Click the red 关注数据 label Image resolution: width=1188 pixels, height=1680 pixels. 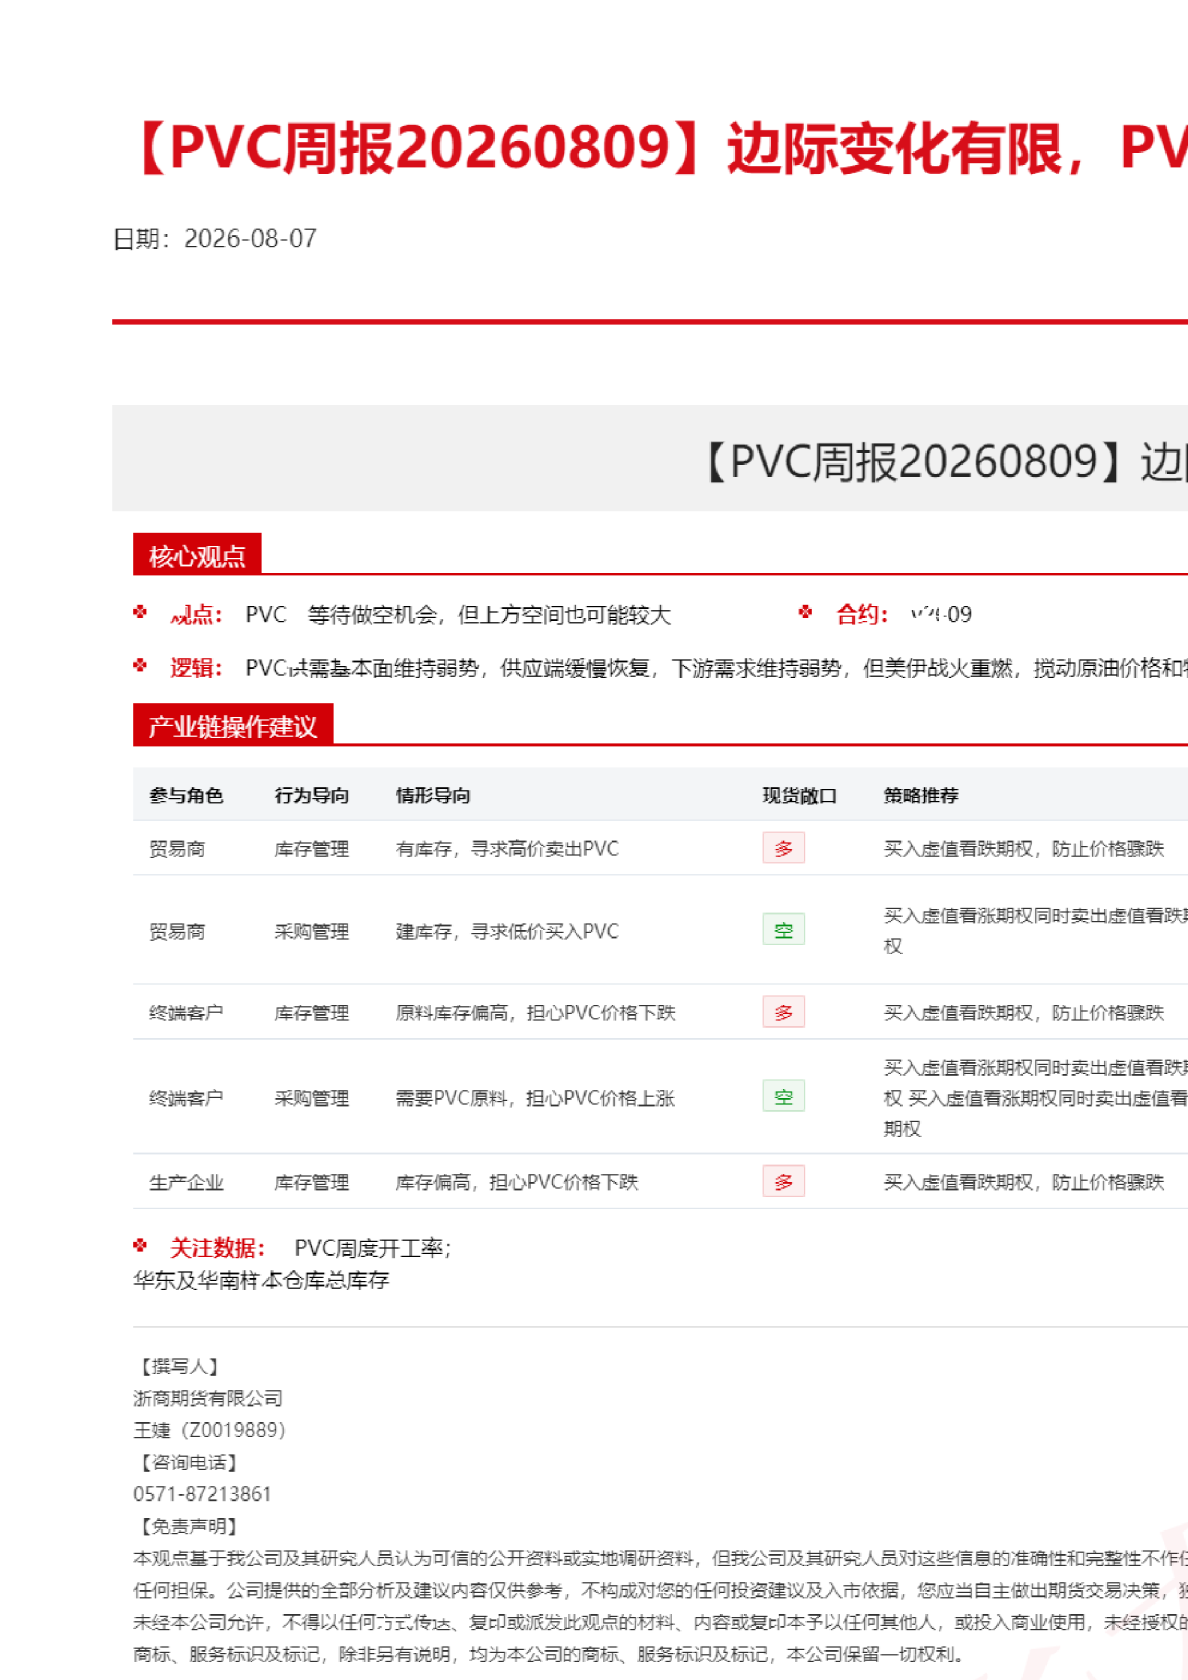pyautogui.click(x=217, y=1249)
